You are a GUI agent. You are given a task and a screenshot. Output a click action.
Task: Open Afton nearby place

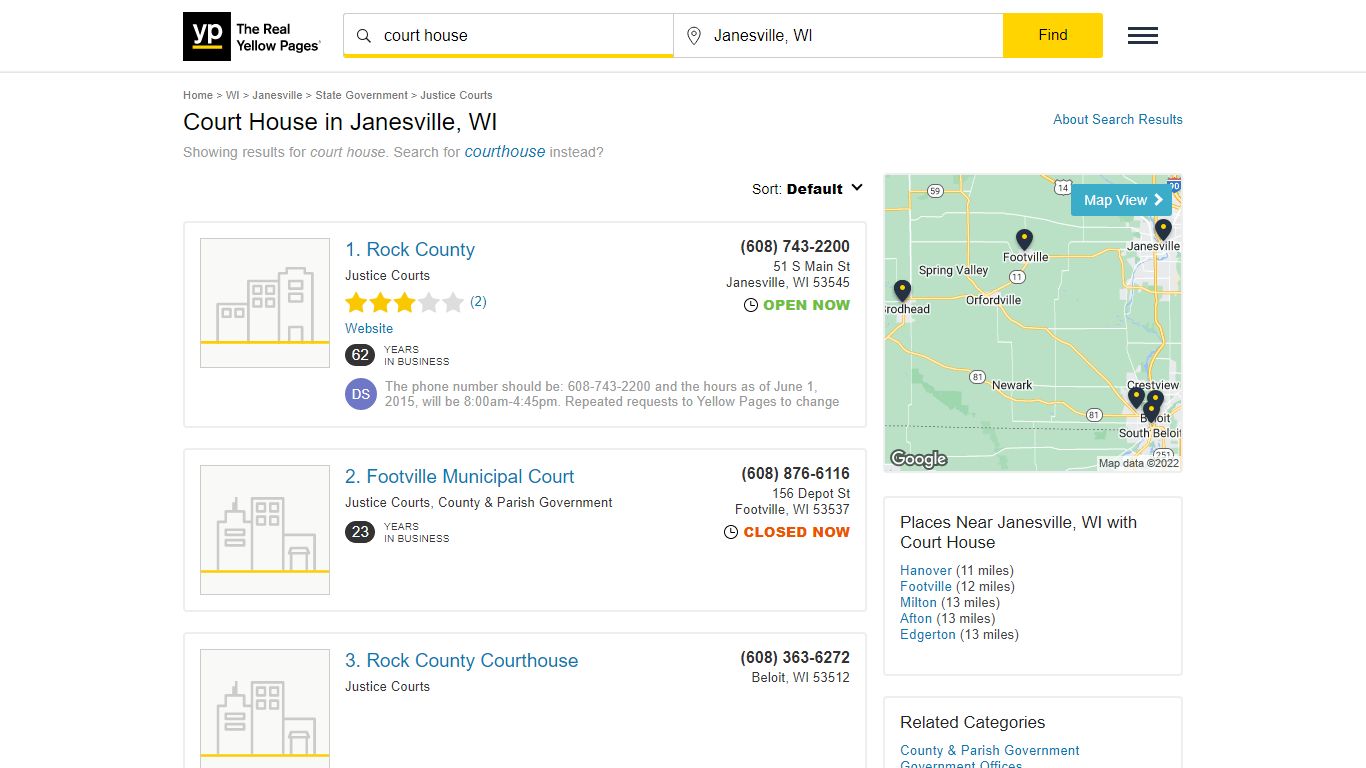pos(916,618)
